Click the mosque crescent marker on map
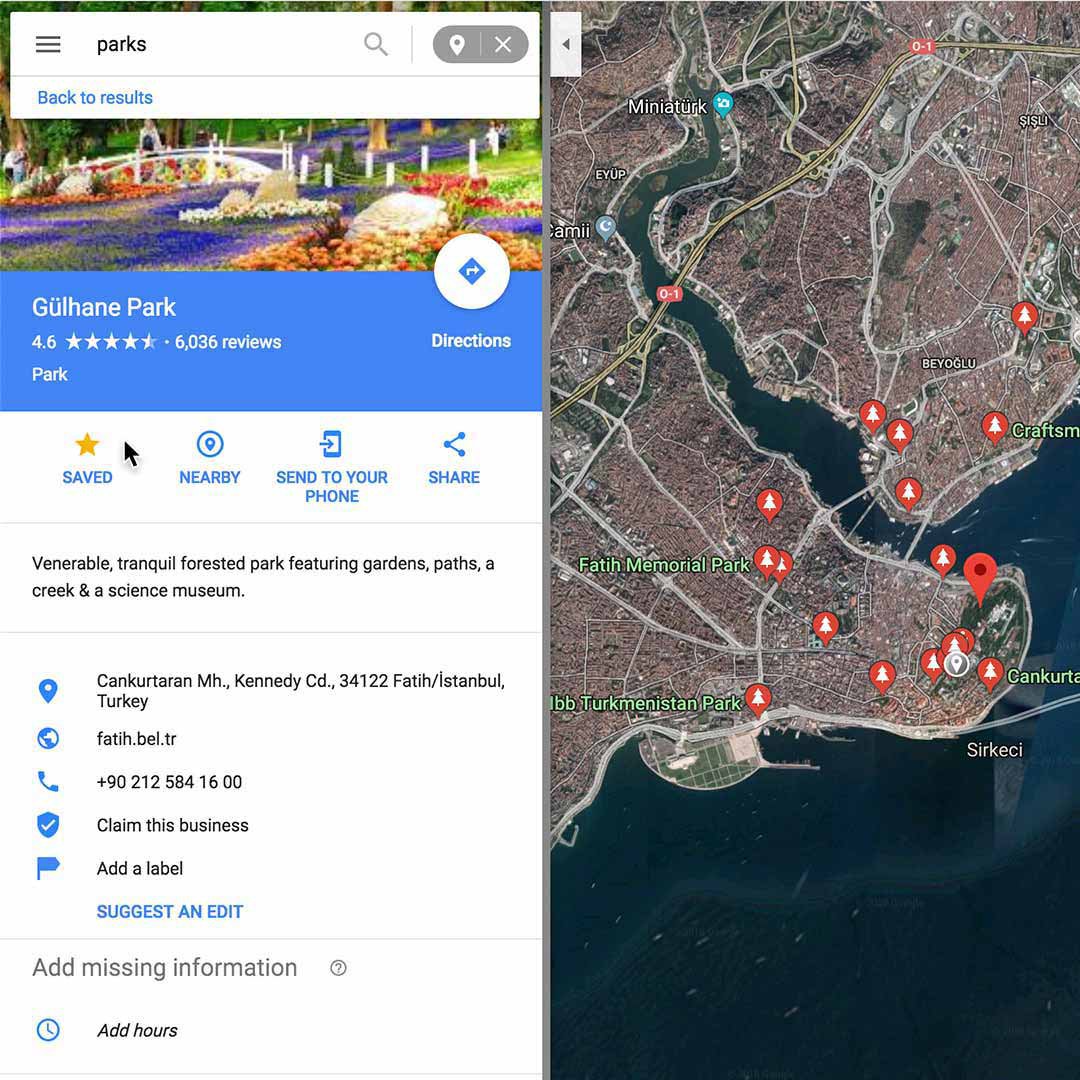 click(605, 227)
